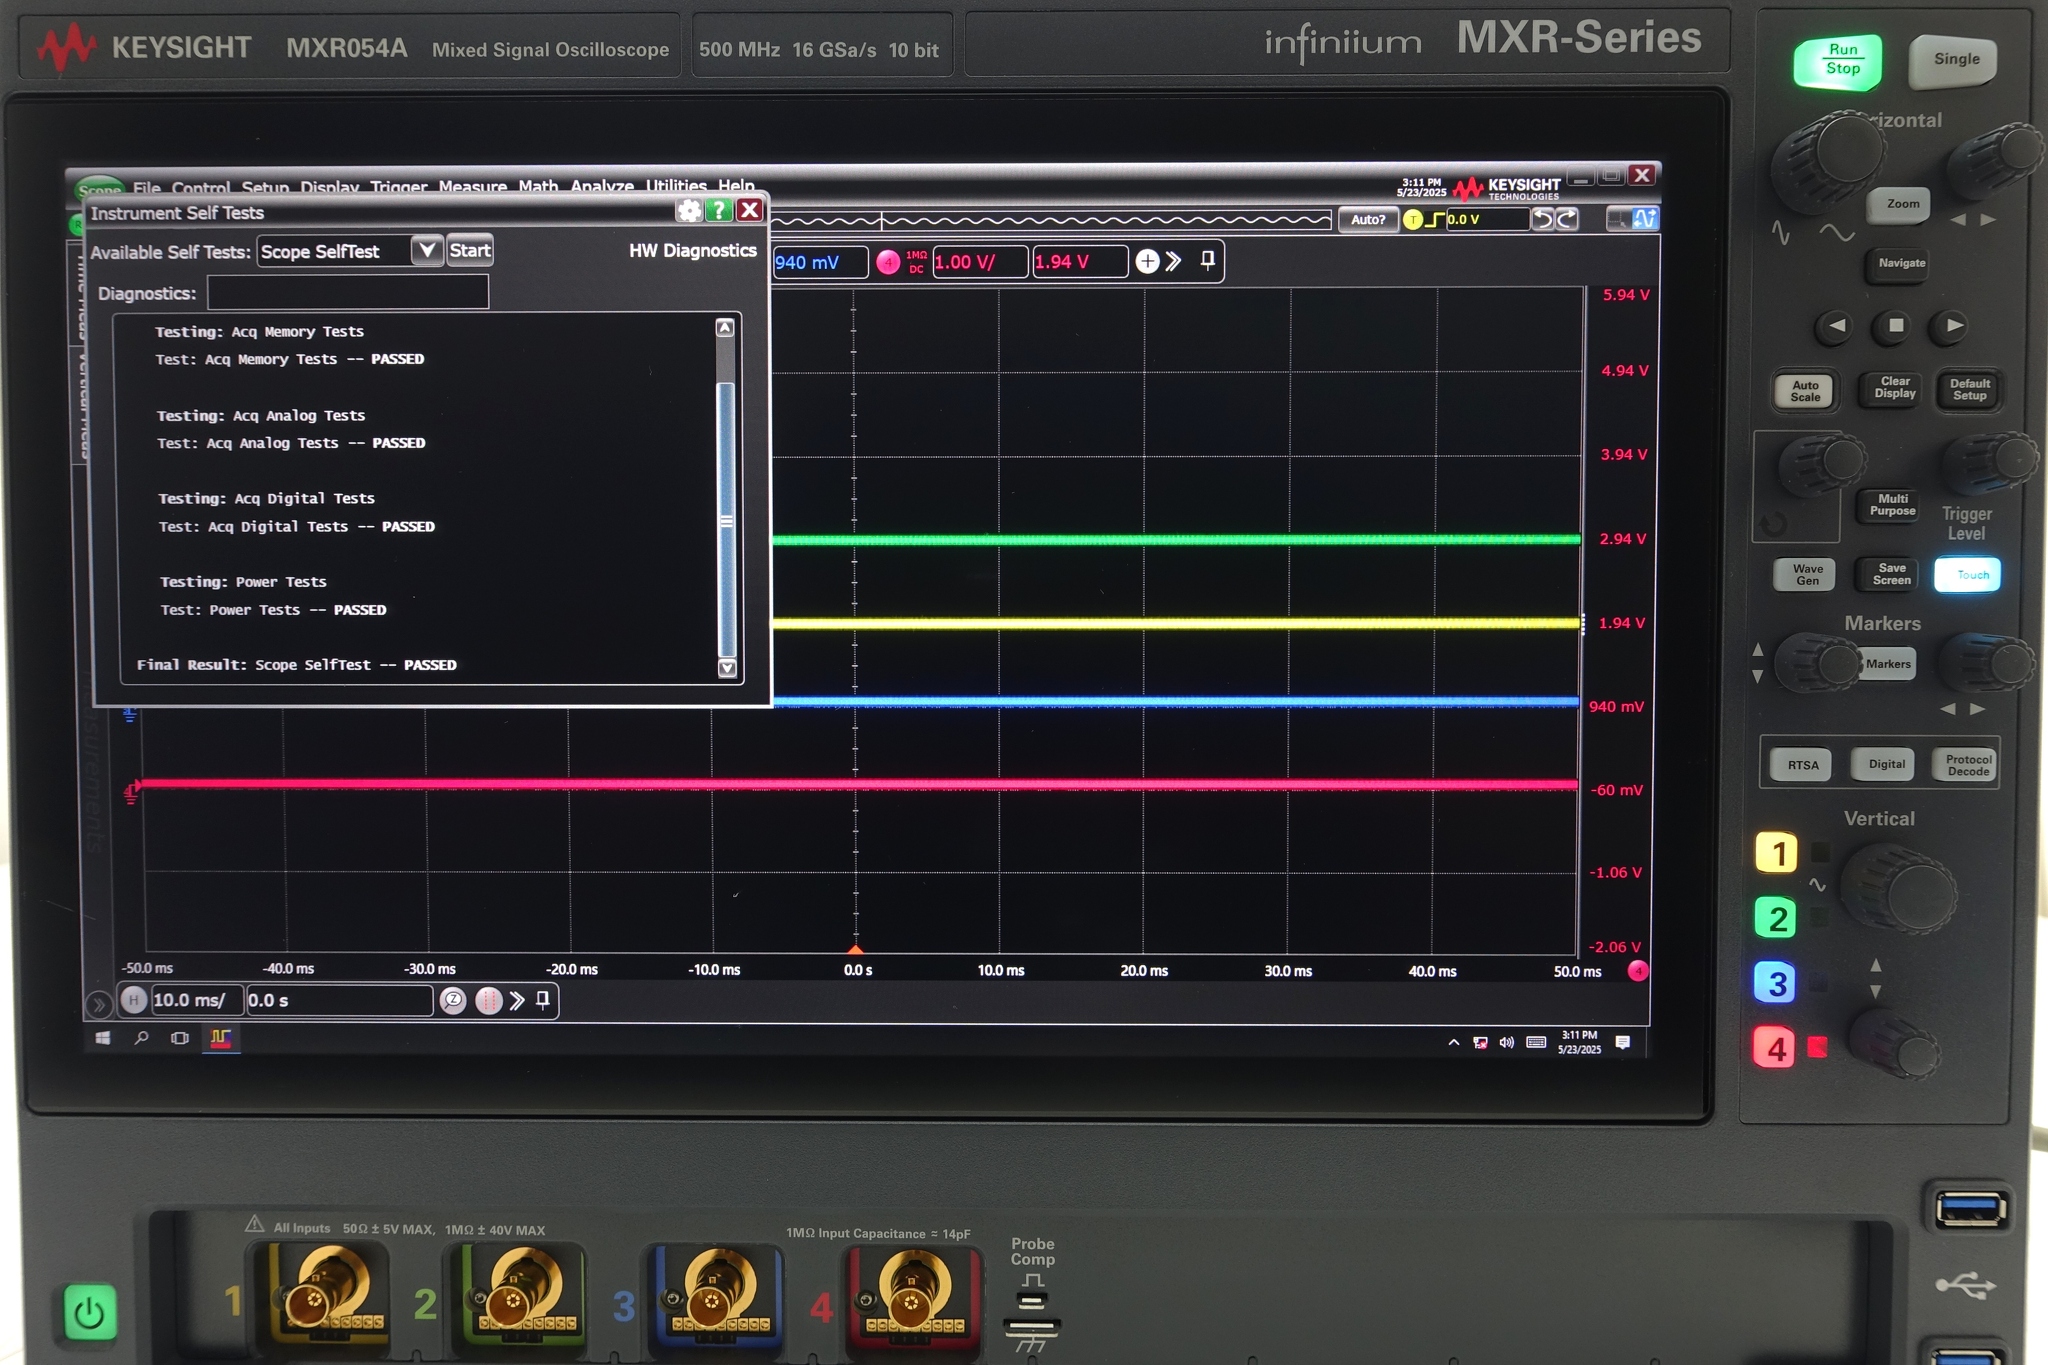Click the front-panel Auto Scale button
This screenshot has height=1365, width=2048.
pos(1805,391)
